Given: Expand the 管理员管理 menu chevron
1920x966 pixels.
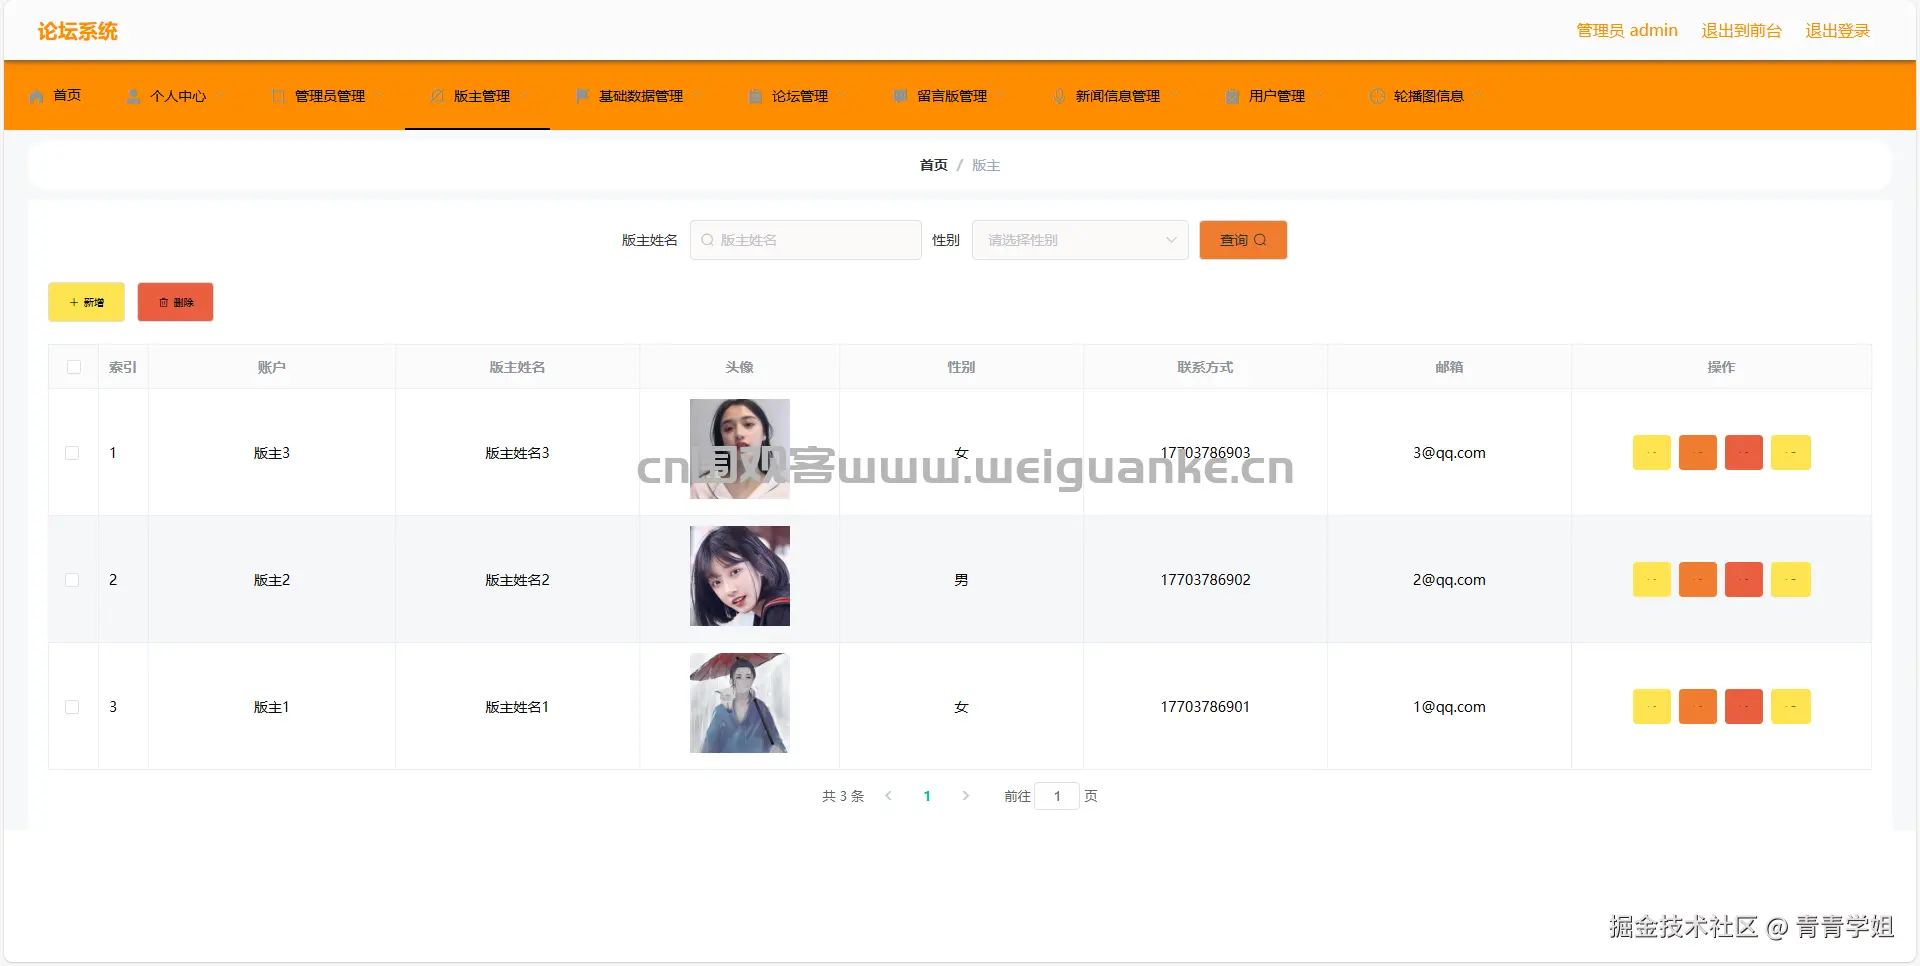Looking at the screenshot, I should point(379,96).
